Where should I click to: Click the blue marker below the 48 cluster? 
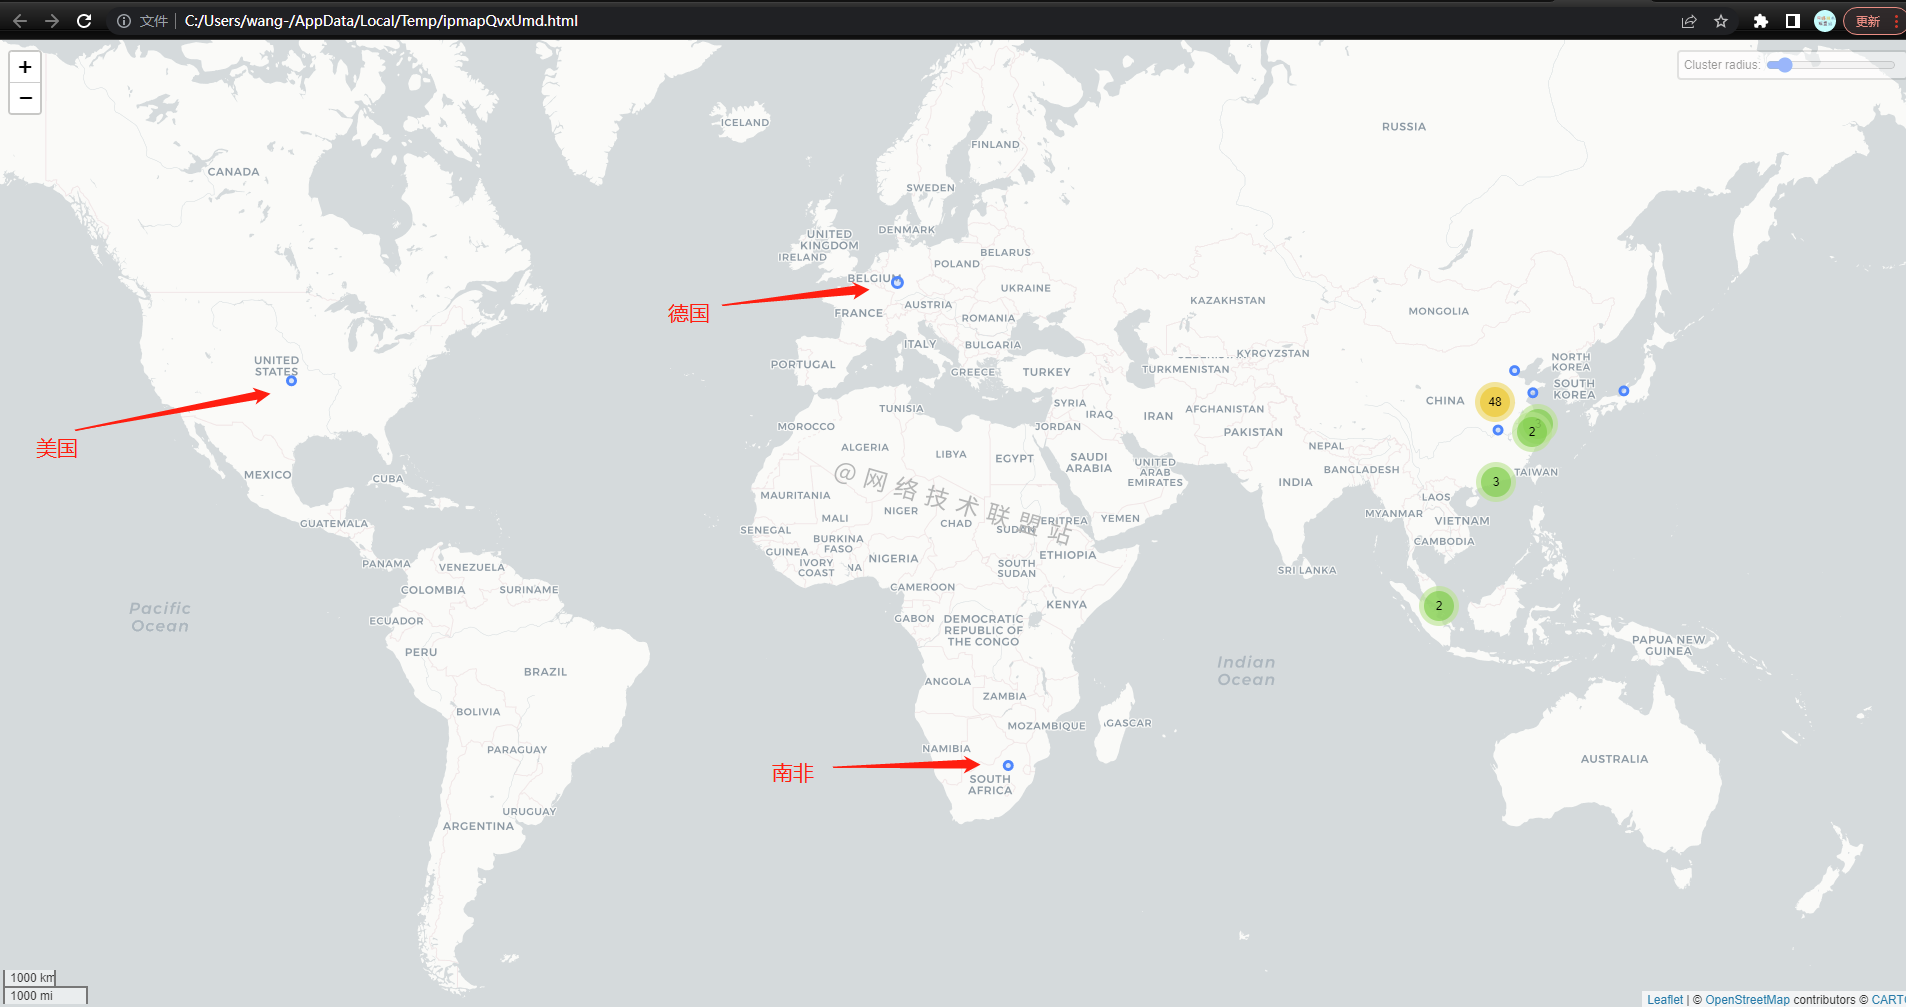pyautogui.click(x=1498, y=430)
